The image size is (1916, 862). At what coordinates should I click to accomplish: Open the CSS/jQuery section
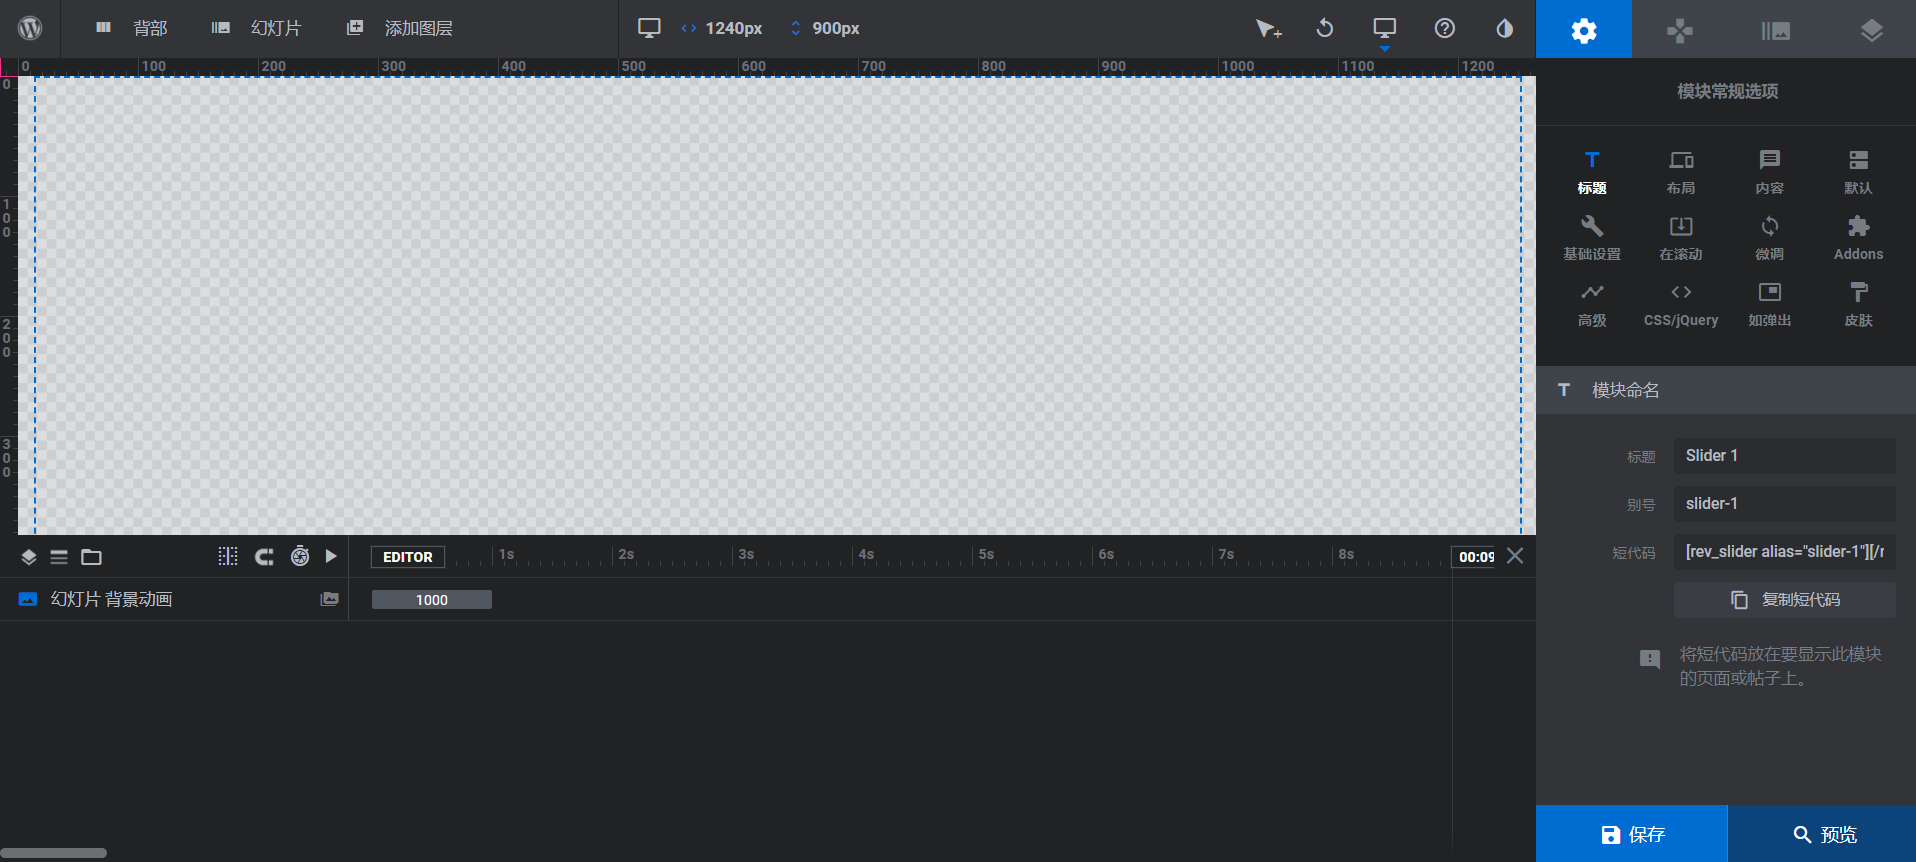(1681, 304)
